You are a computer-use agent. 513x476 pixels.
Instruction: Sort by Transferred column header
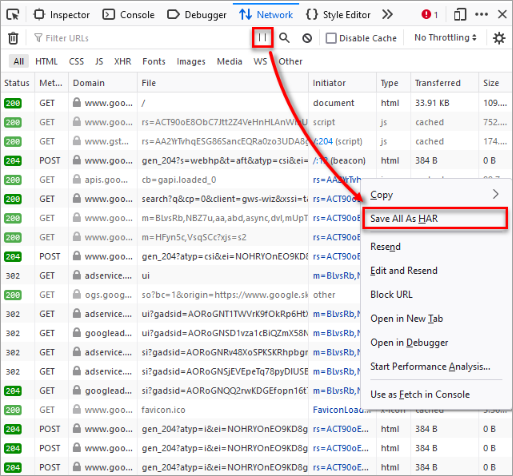(x=444, y=83)
